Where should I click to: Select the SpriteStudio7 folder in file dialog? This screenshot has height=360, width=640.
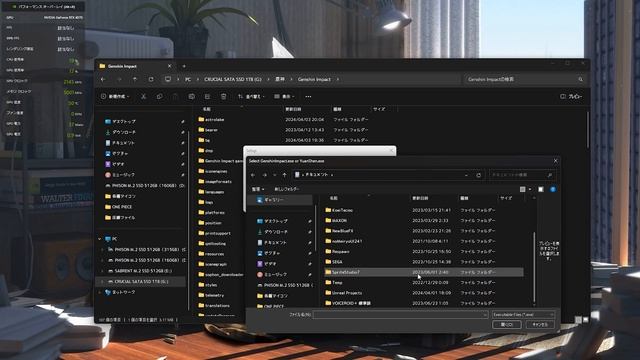tap(424, 272)
